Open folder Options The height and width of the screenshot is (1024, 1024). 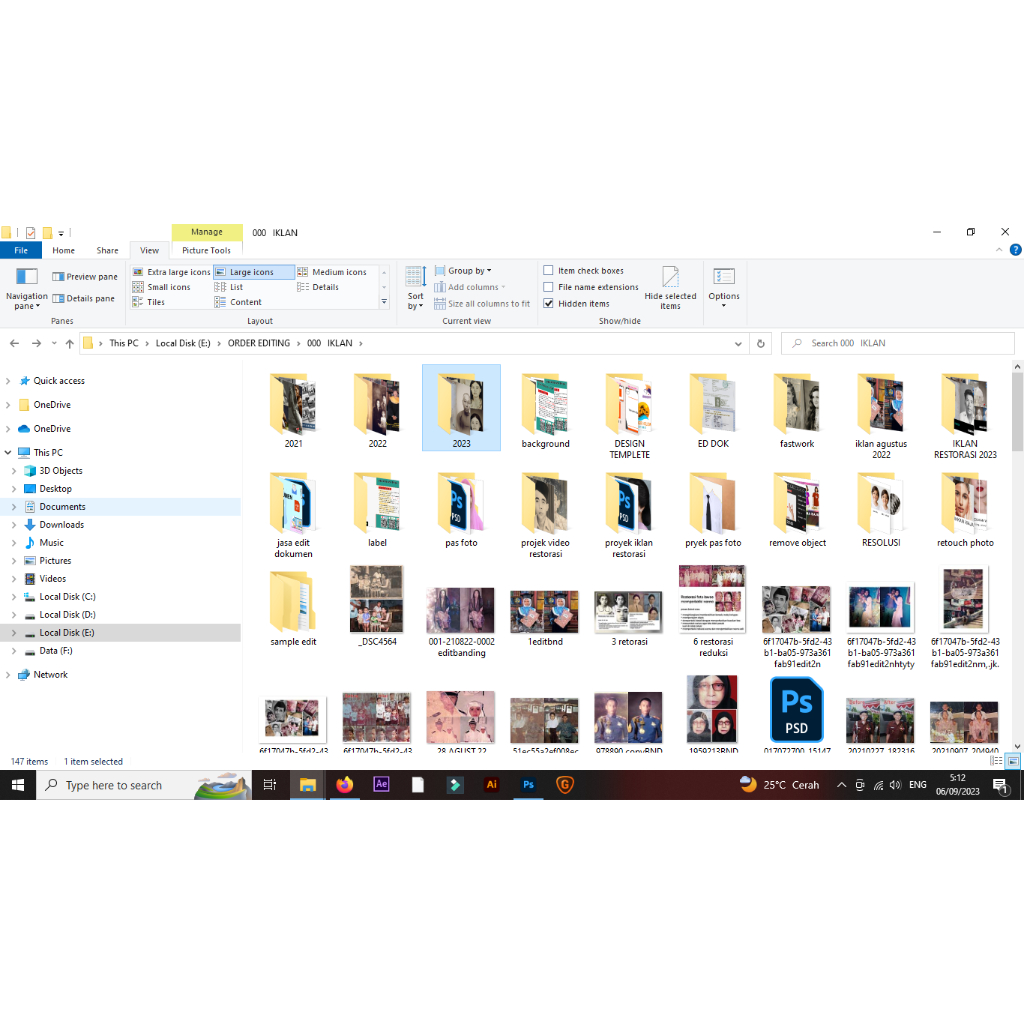pos(724,288)
